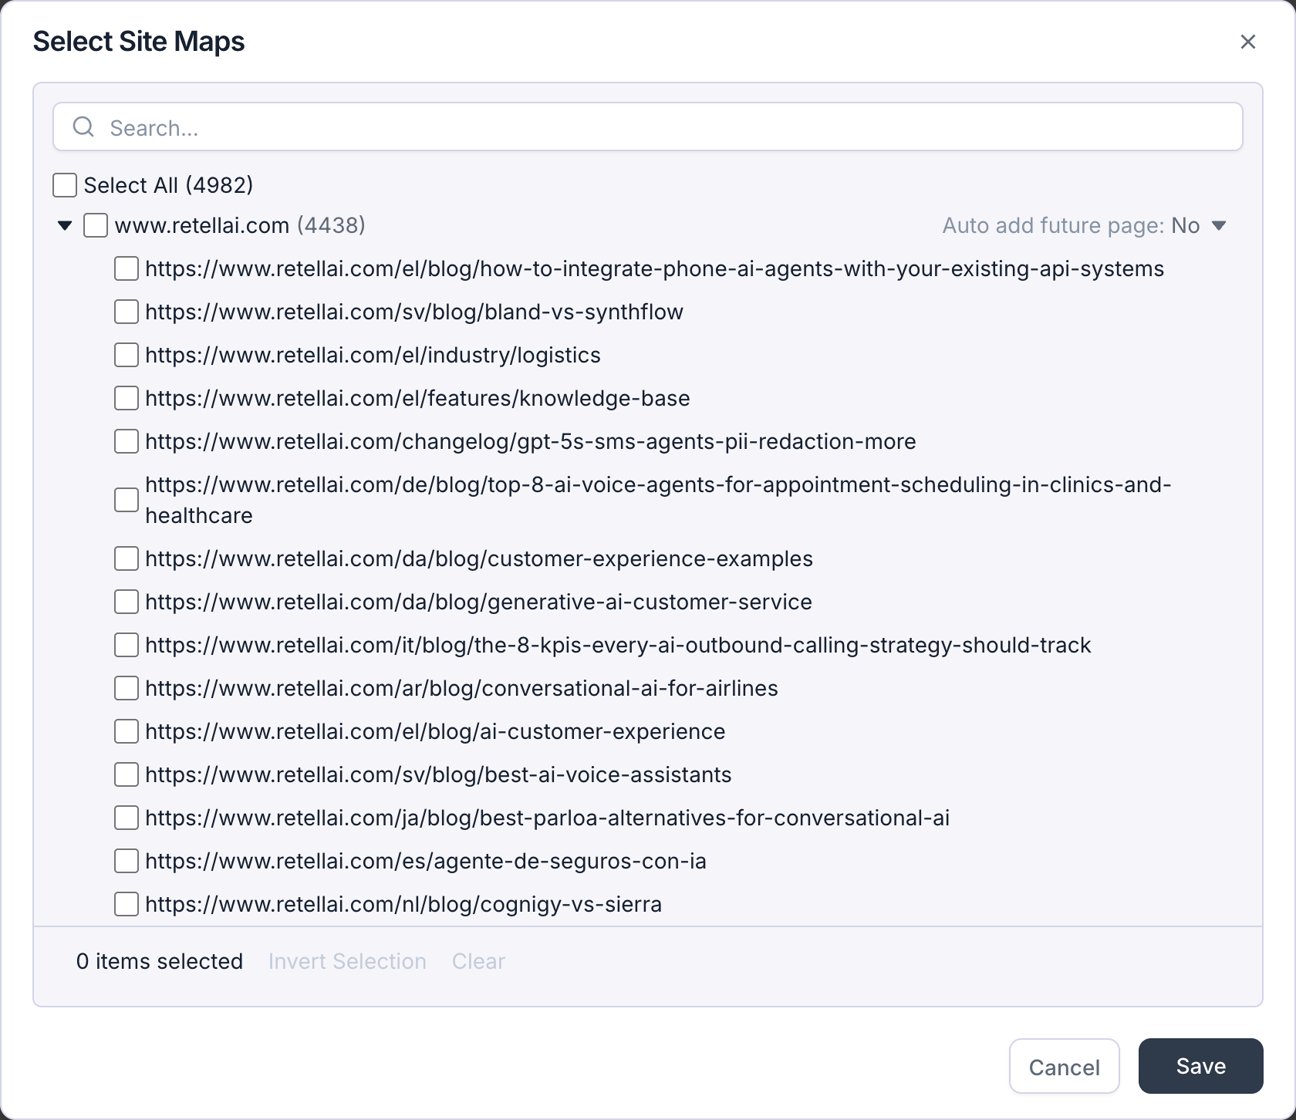This screenshot has height=1120, width=1296.
Task: Click the 0 items selected text
Action: 160,961
